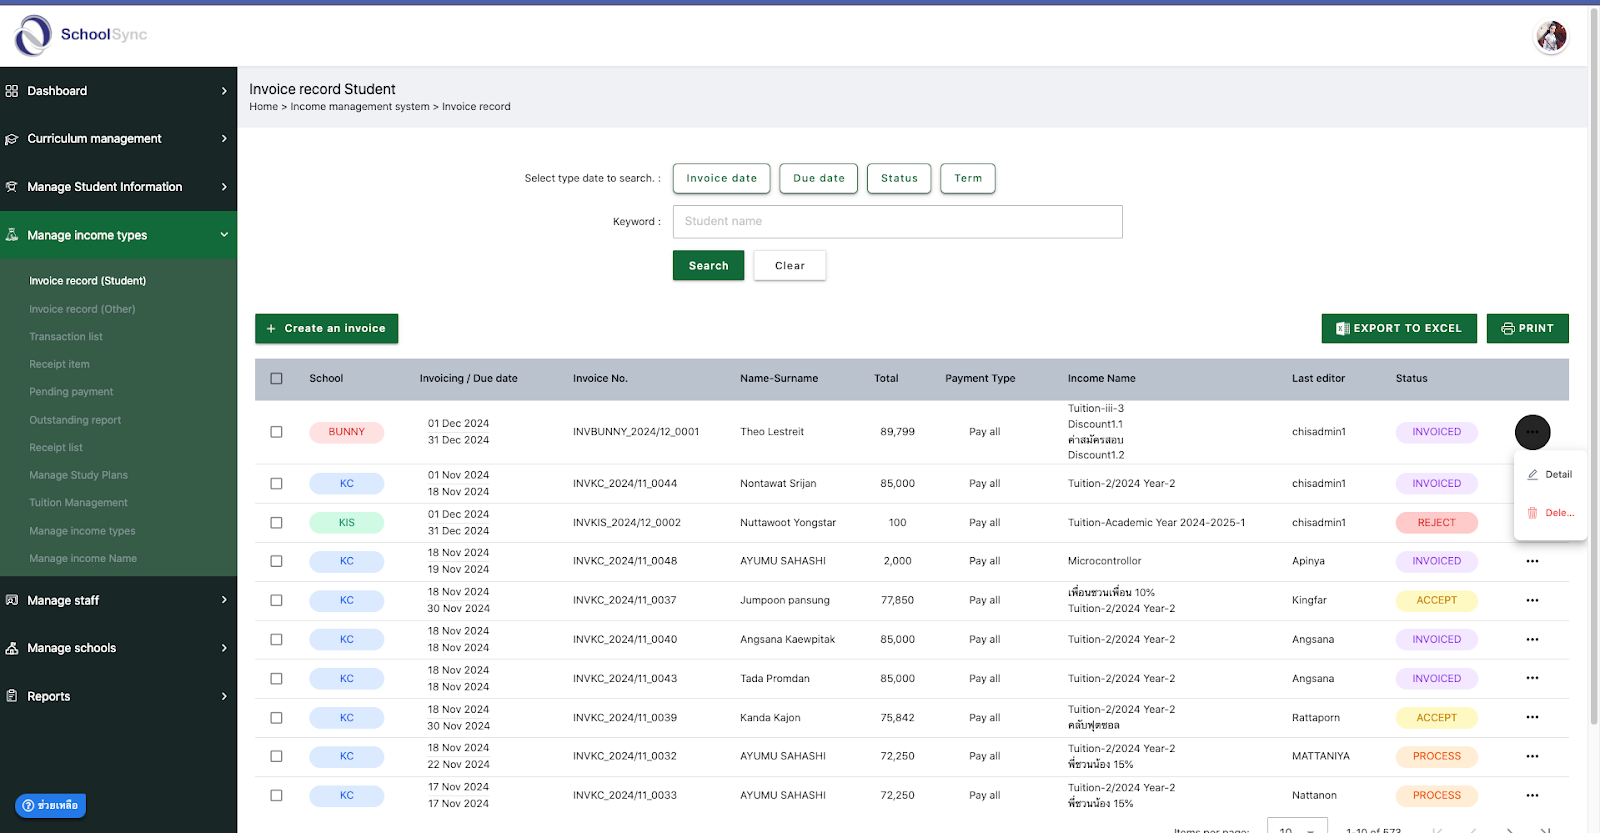
Task: Open three-dot menu for INVKC_2024/11_0032 row
Action: [1532, 756]
